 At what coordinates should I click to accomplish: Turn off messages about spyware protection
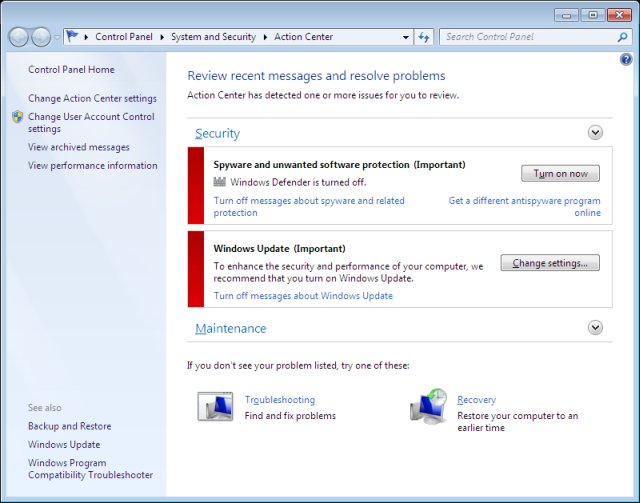tap(309, 207)
